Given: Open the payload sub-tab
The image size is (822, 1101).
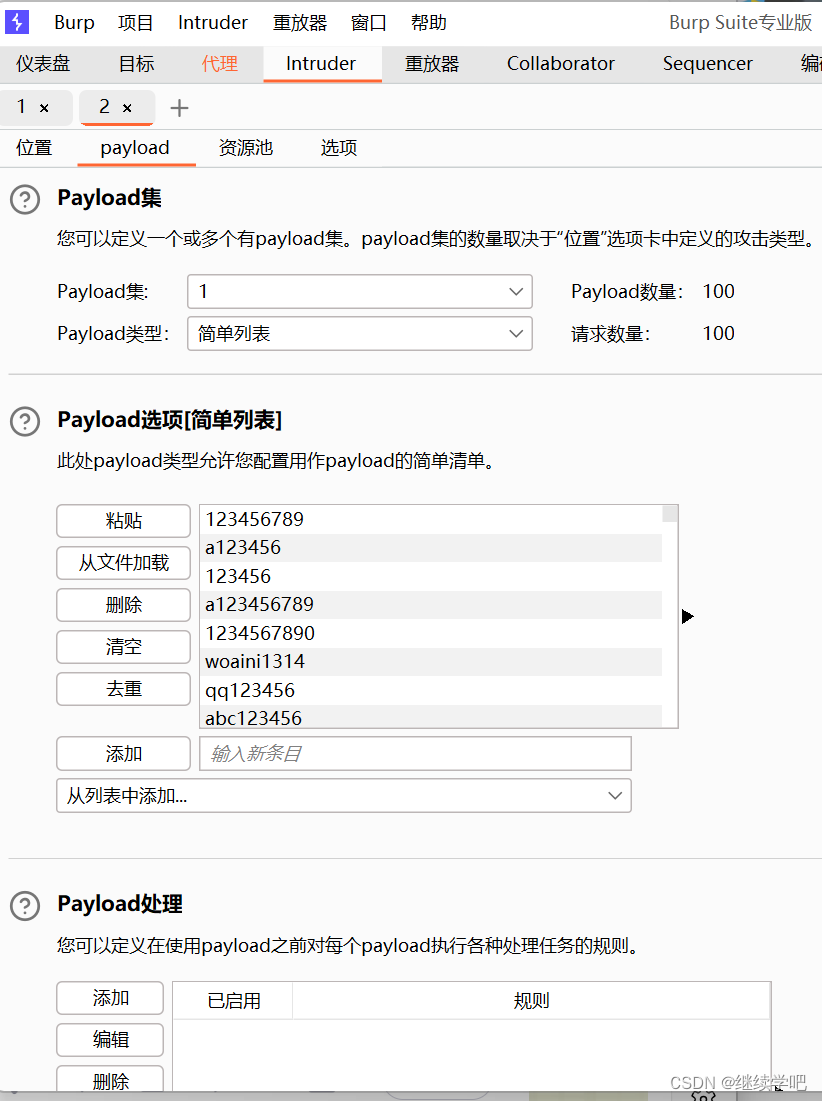Looking at the screenshot, I should pos(135,148).
